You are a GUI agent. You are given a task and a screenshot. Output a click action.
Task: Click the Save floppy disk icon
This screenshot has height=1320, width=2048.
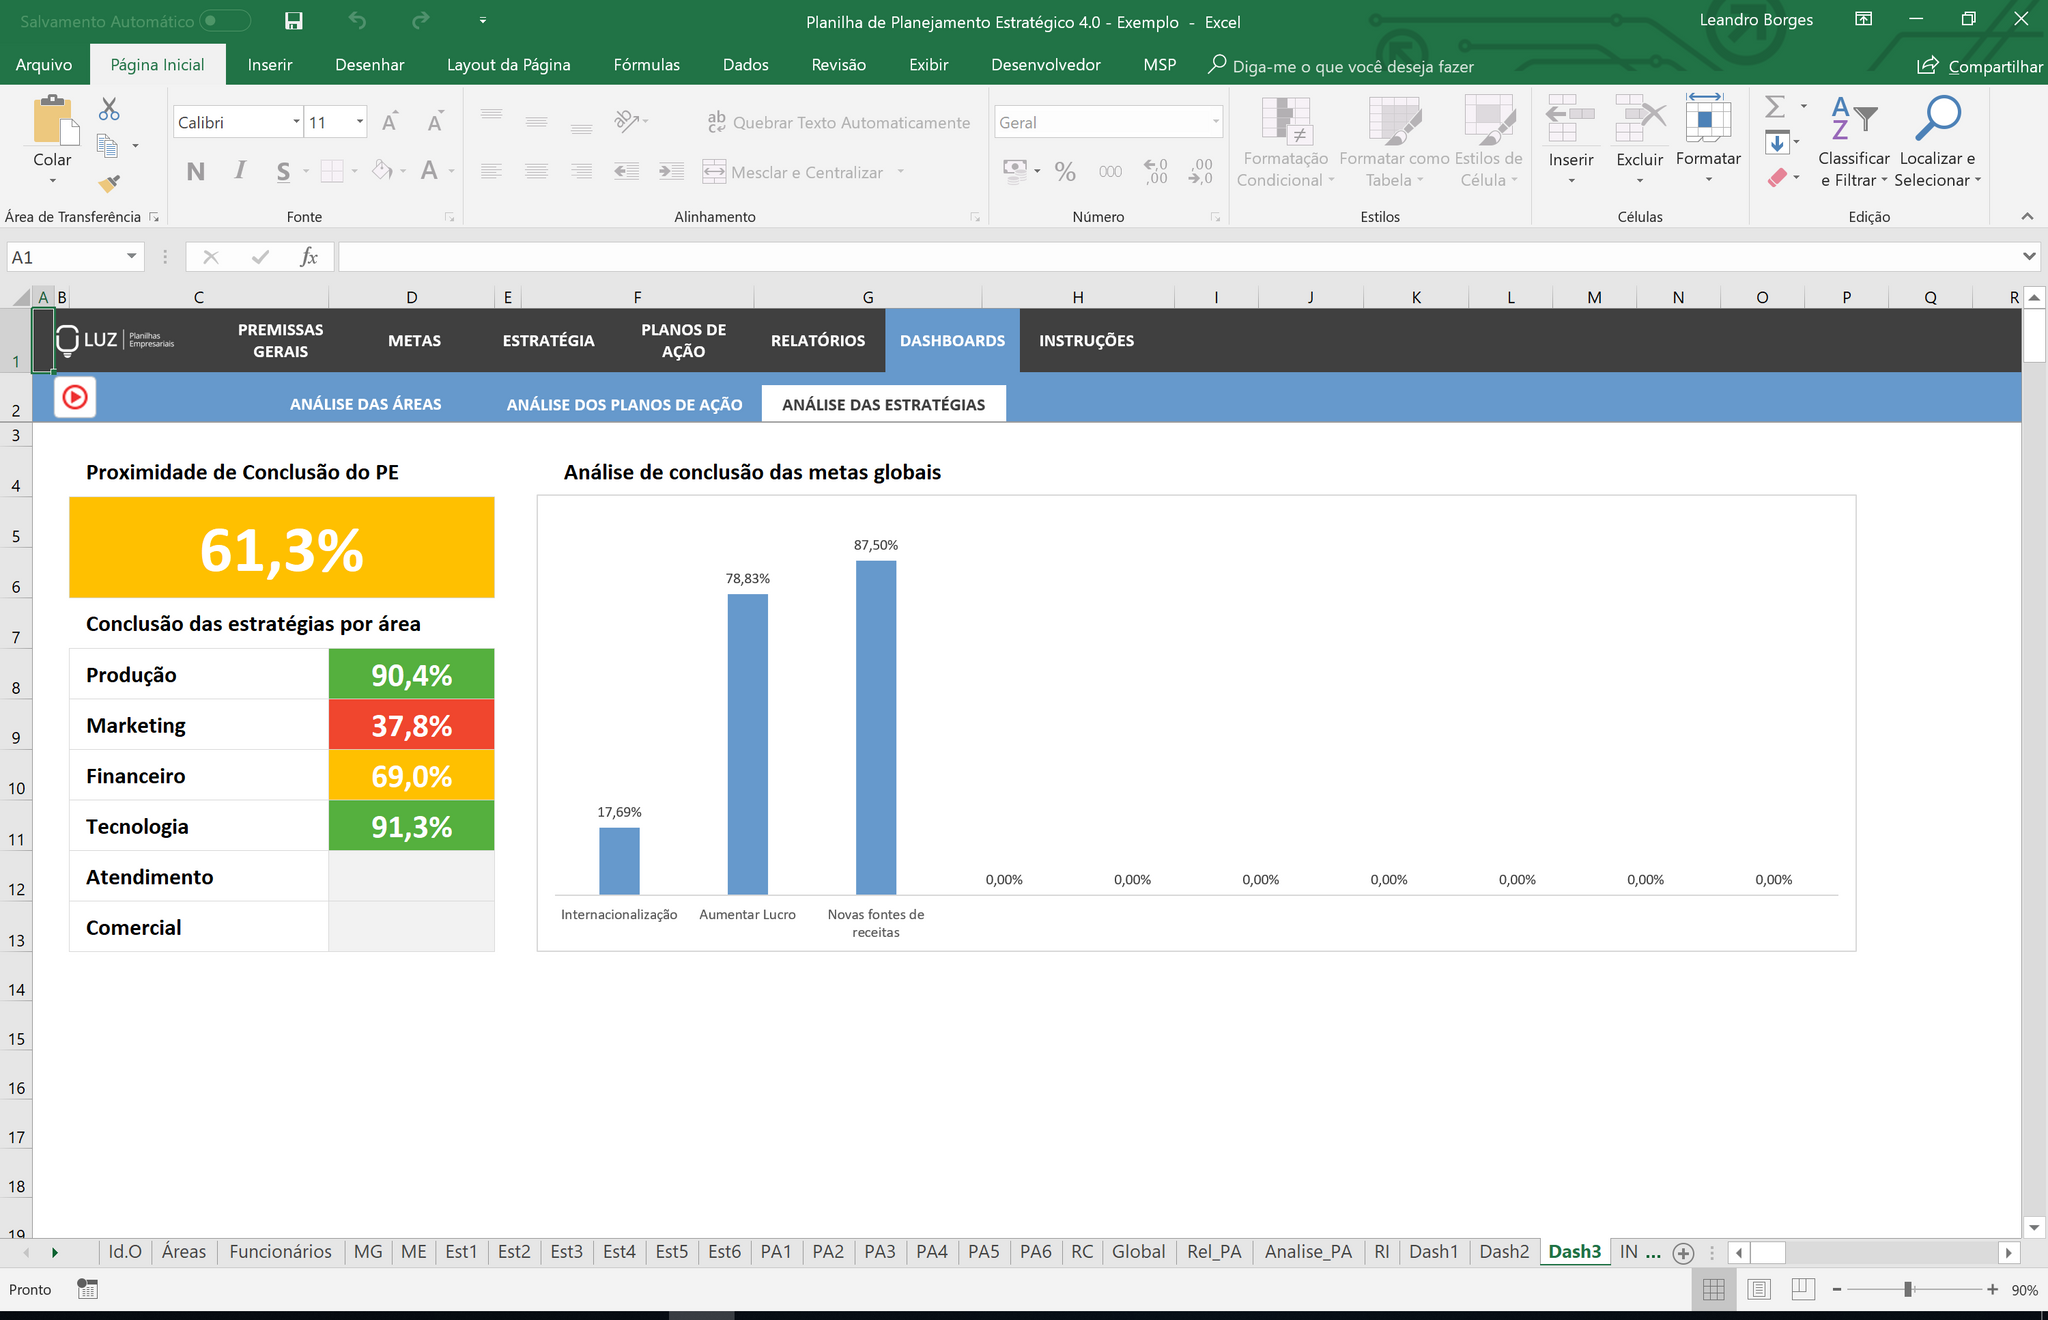294,21
